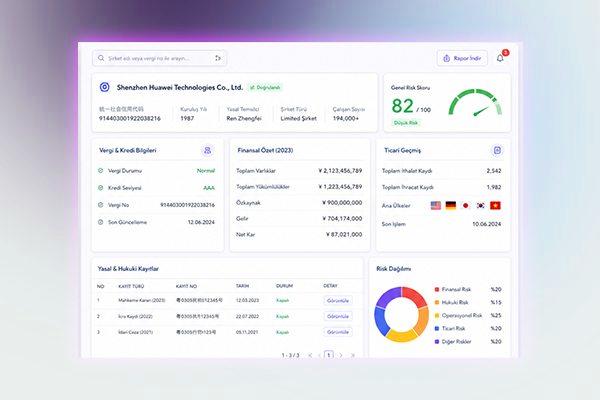Go to next page in records pagination
Image resolution: width=600 pixels, height=400 pixels.
coord(341,355)
